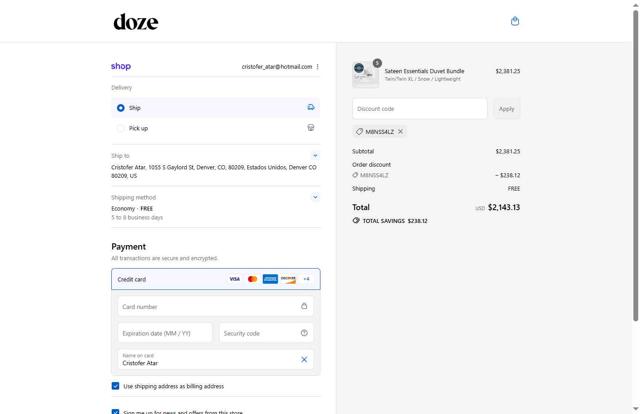Image resolution: width=640 pixels, height=414 pixels.
Task: Focus the Name on card field
Action: tap(216, 360)
